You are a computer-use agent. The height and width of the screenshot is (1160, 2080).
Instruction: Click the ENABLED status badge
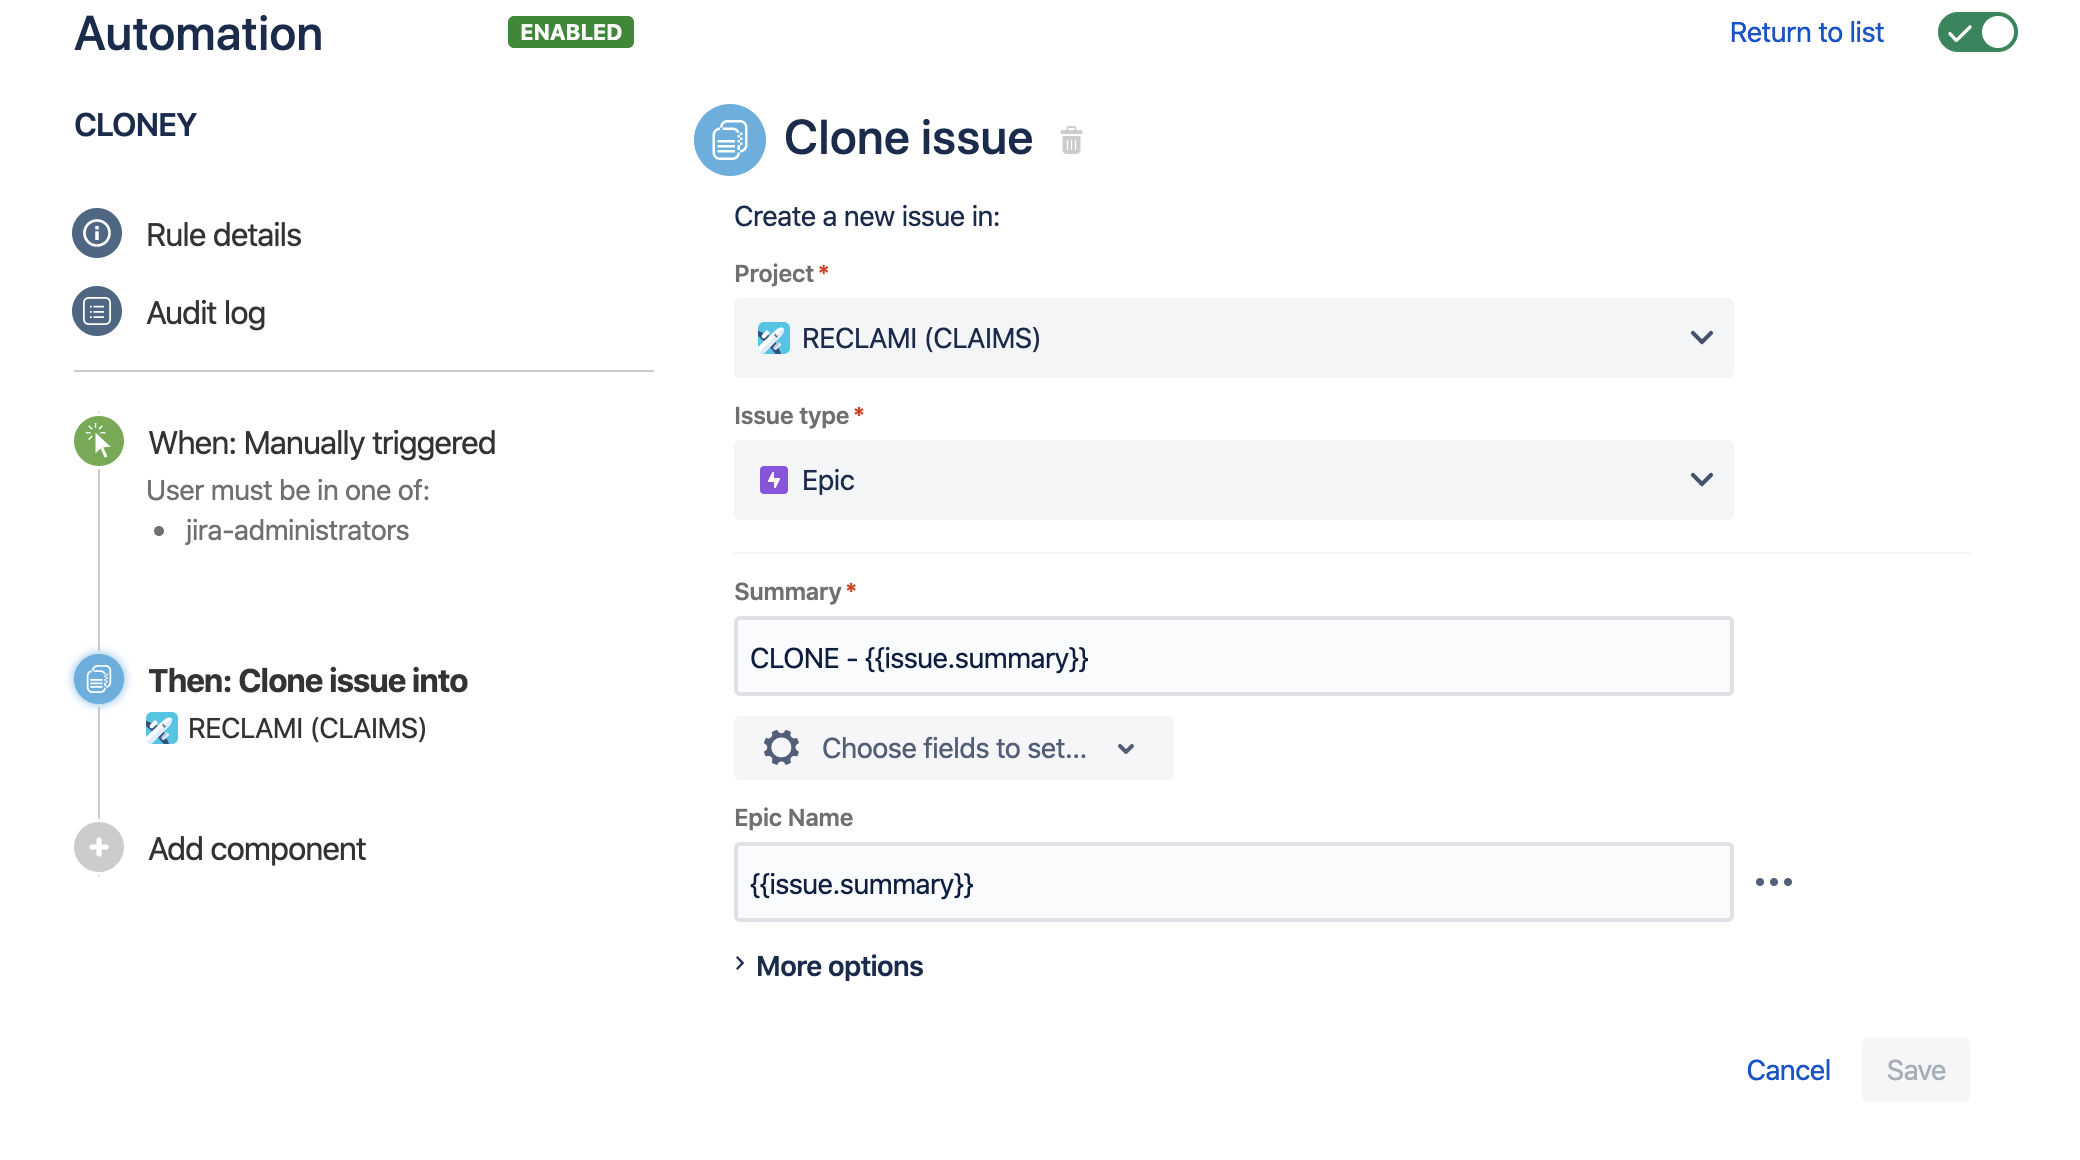tap(570, 32)
